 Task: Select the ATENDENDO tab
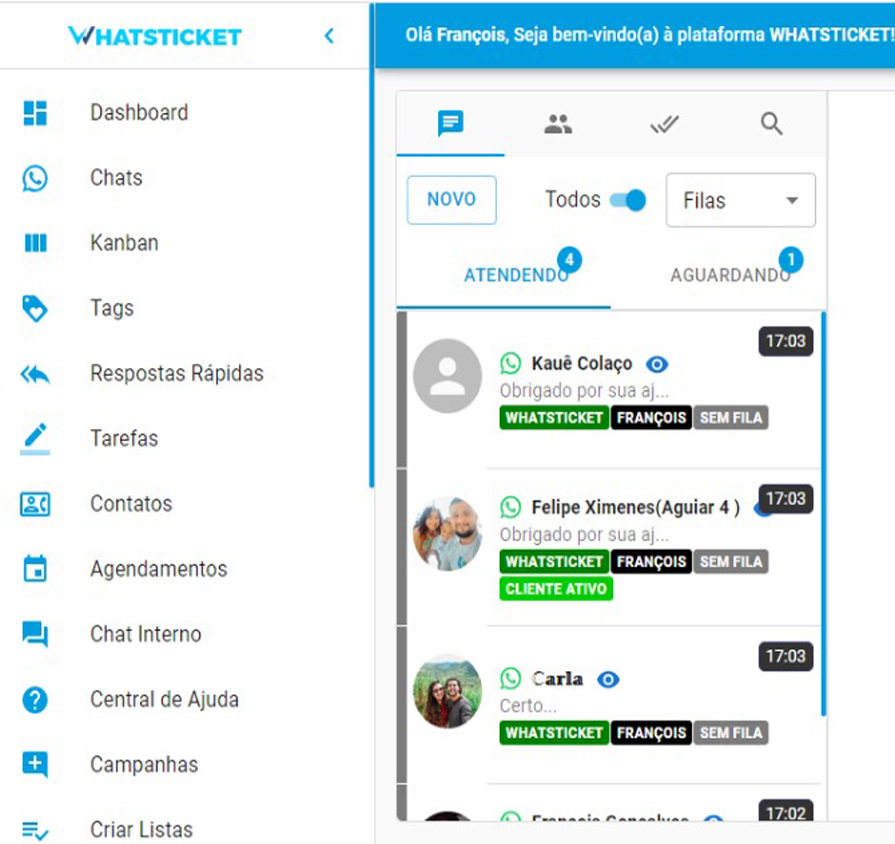click(x=516, y=275)
